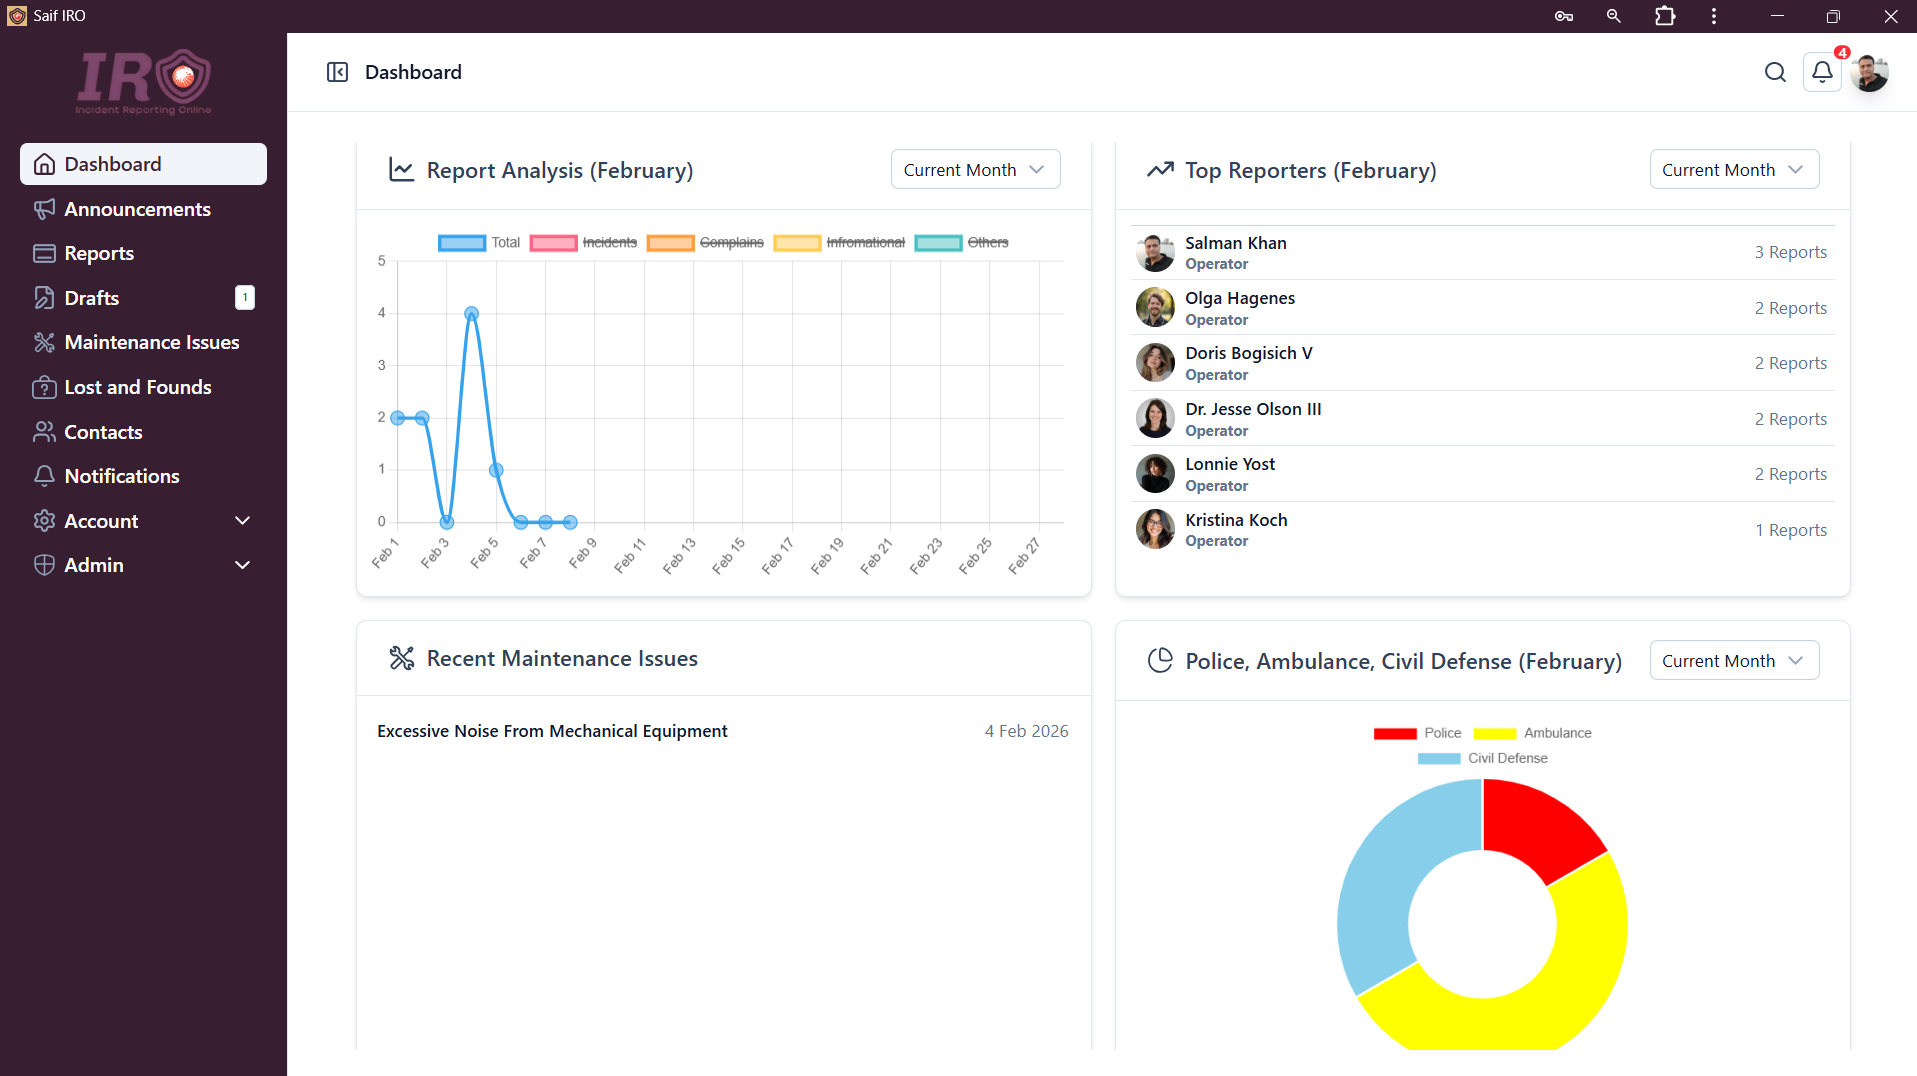The height and width of the screenshot is (1076, 1917).
Task: Open Excessive Noise From Mechanical Equipment issue
Action: tap(552, 731)
